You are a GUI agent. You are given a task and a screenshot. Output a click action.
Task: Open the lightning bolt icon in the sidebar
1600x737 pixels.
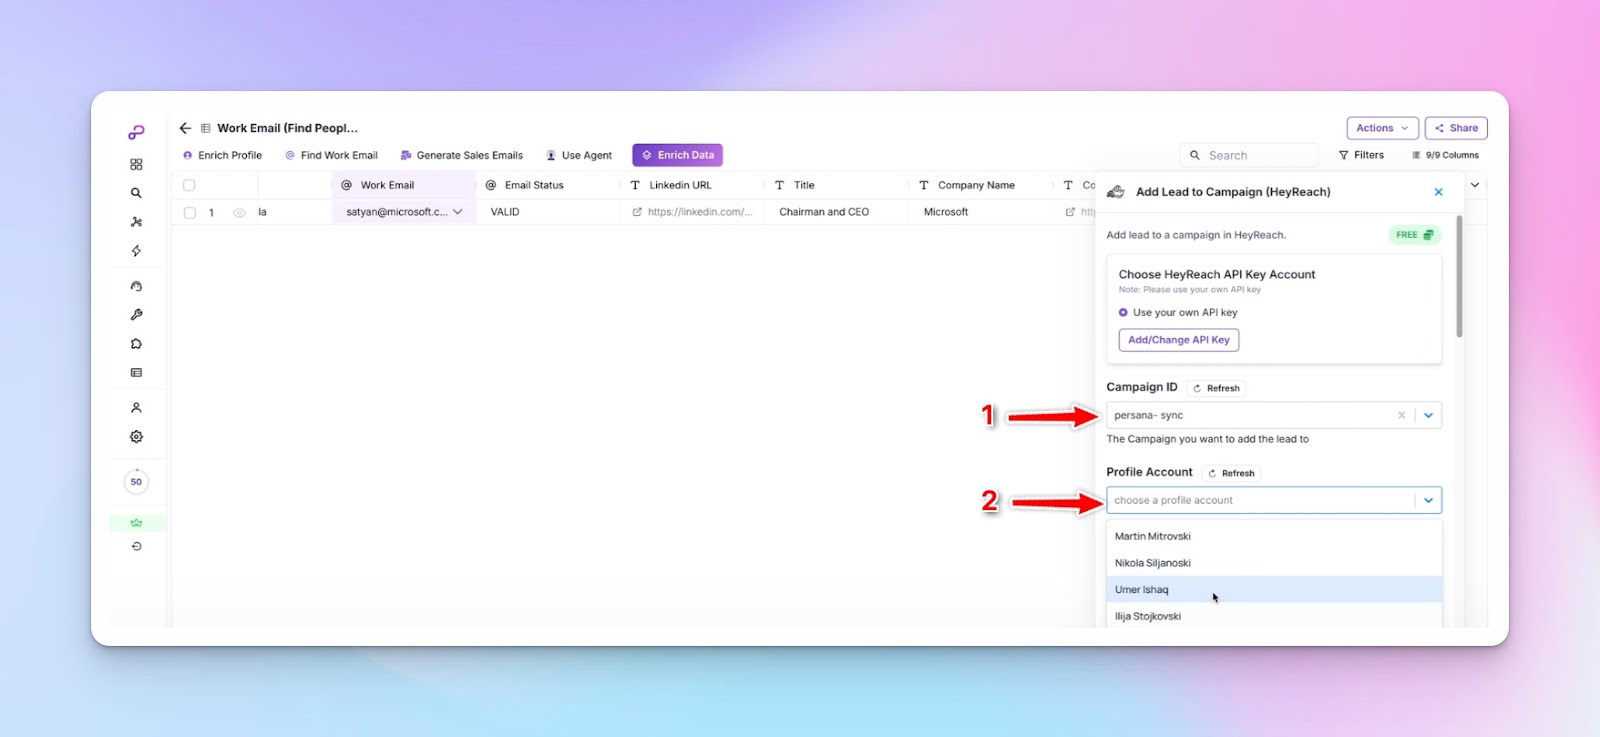point(136,251)
